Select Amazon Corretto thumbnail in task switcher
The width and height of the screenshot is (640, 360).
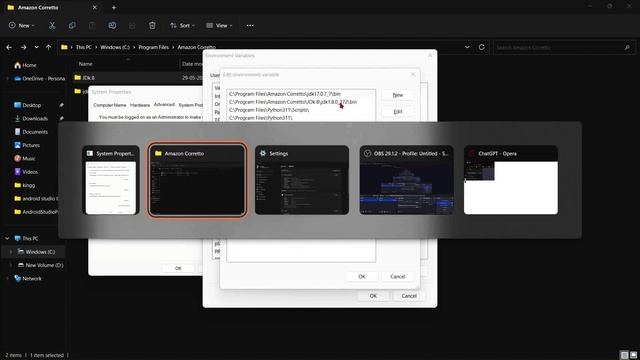point(197,180)
